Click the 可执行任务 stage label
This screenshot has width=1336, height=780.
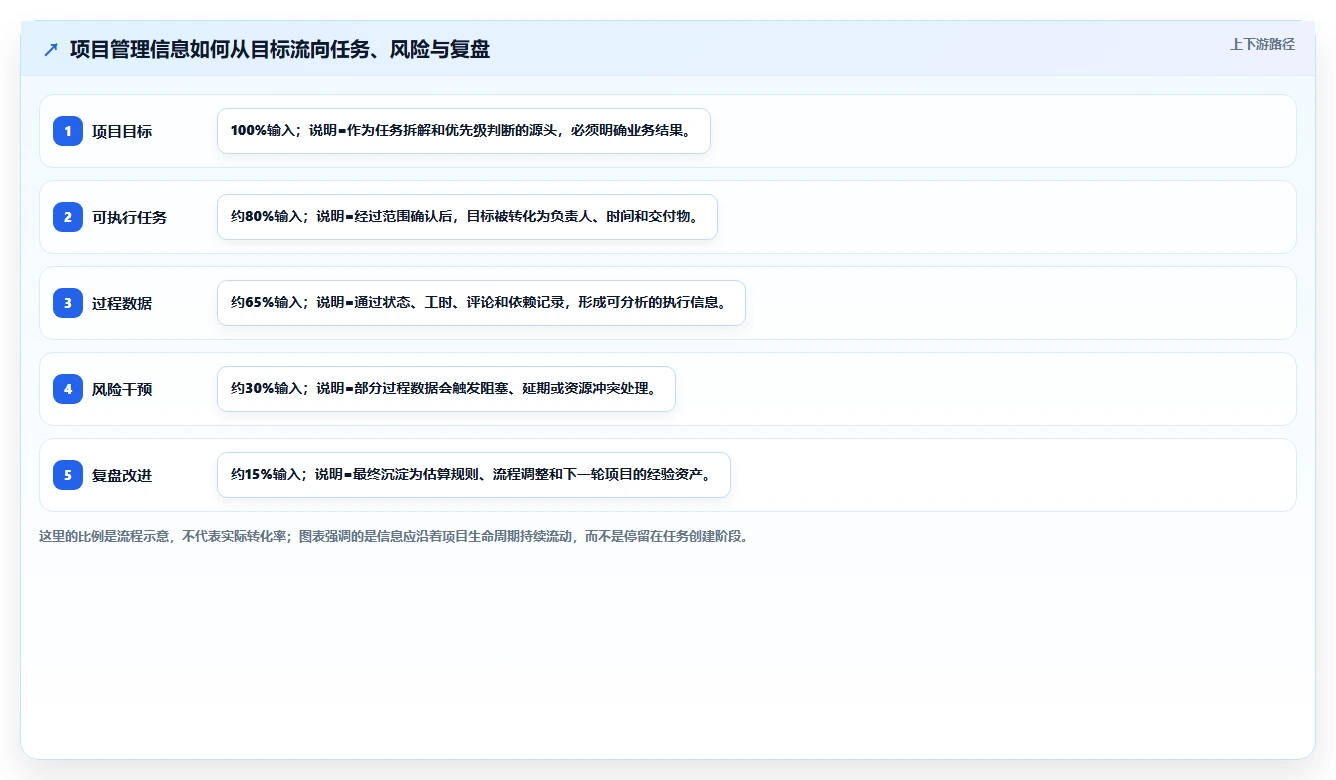(130, 217)
